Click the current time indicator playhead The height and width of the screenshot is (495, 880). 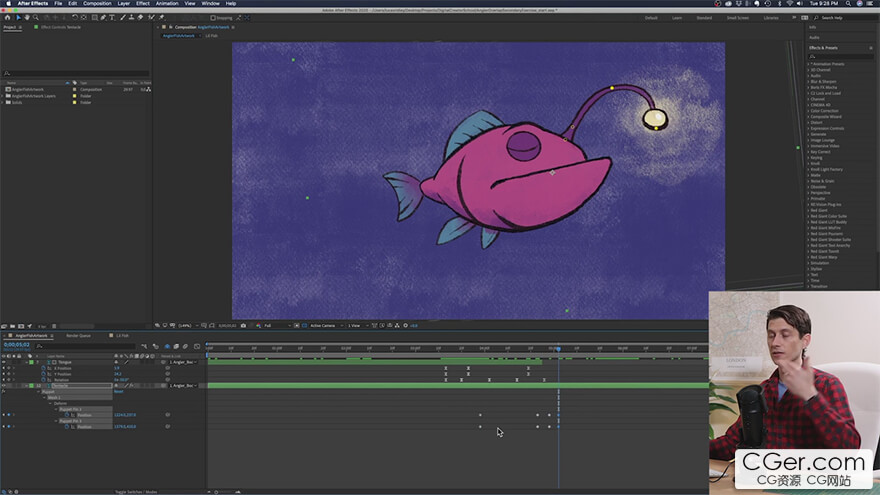pyautogui.click(x=558, y=349)
